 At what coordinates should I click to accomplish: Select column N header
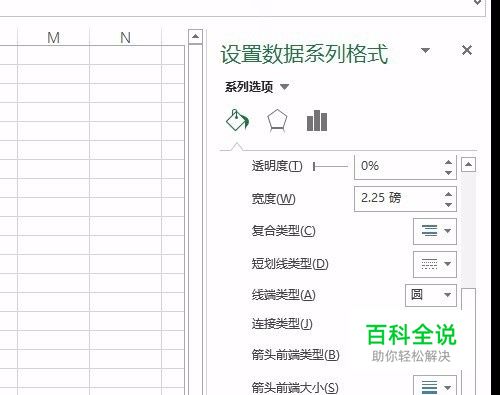pos(125,37)
